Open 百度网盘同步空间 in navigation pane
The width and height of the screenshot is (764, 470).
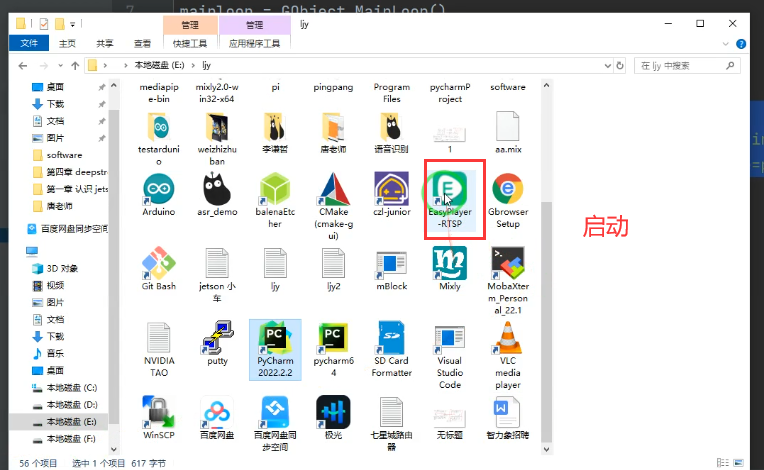pyautogui.click(x=74, y=228)
